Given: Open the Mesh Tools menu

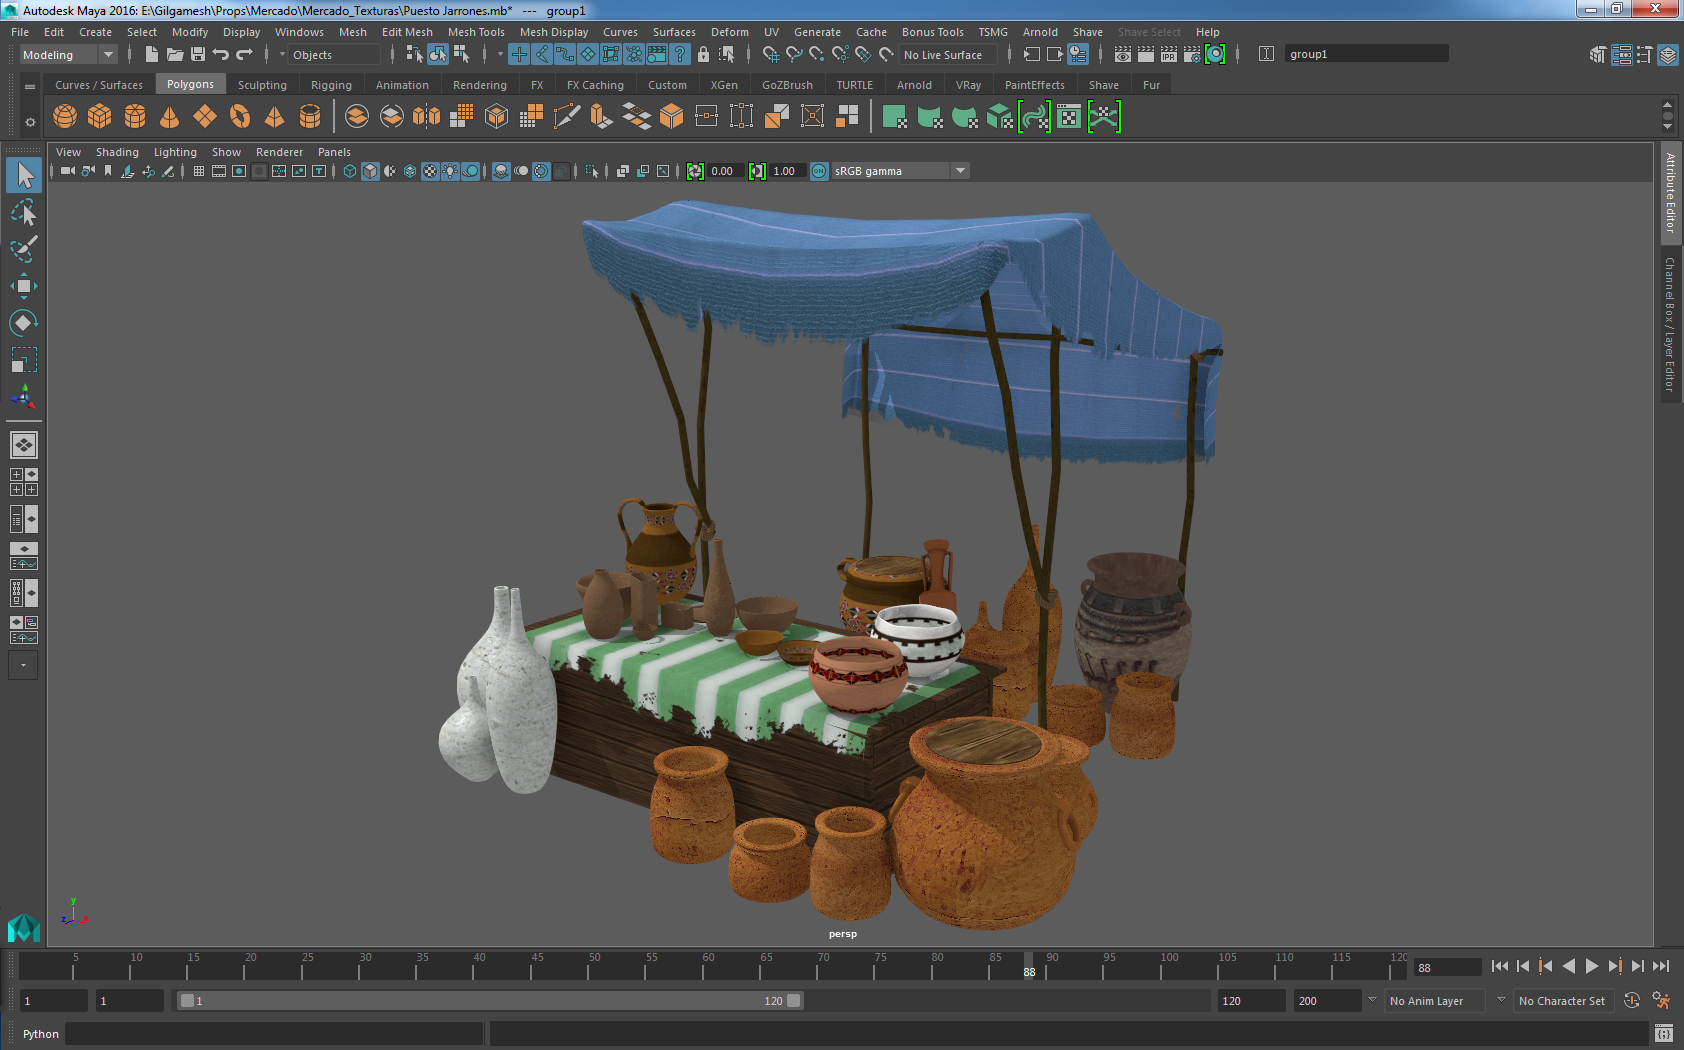Looking at the screenshot, I should click(x=476, y=32).
